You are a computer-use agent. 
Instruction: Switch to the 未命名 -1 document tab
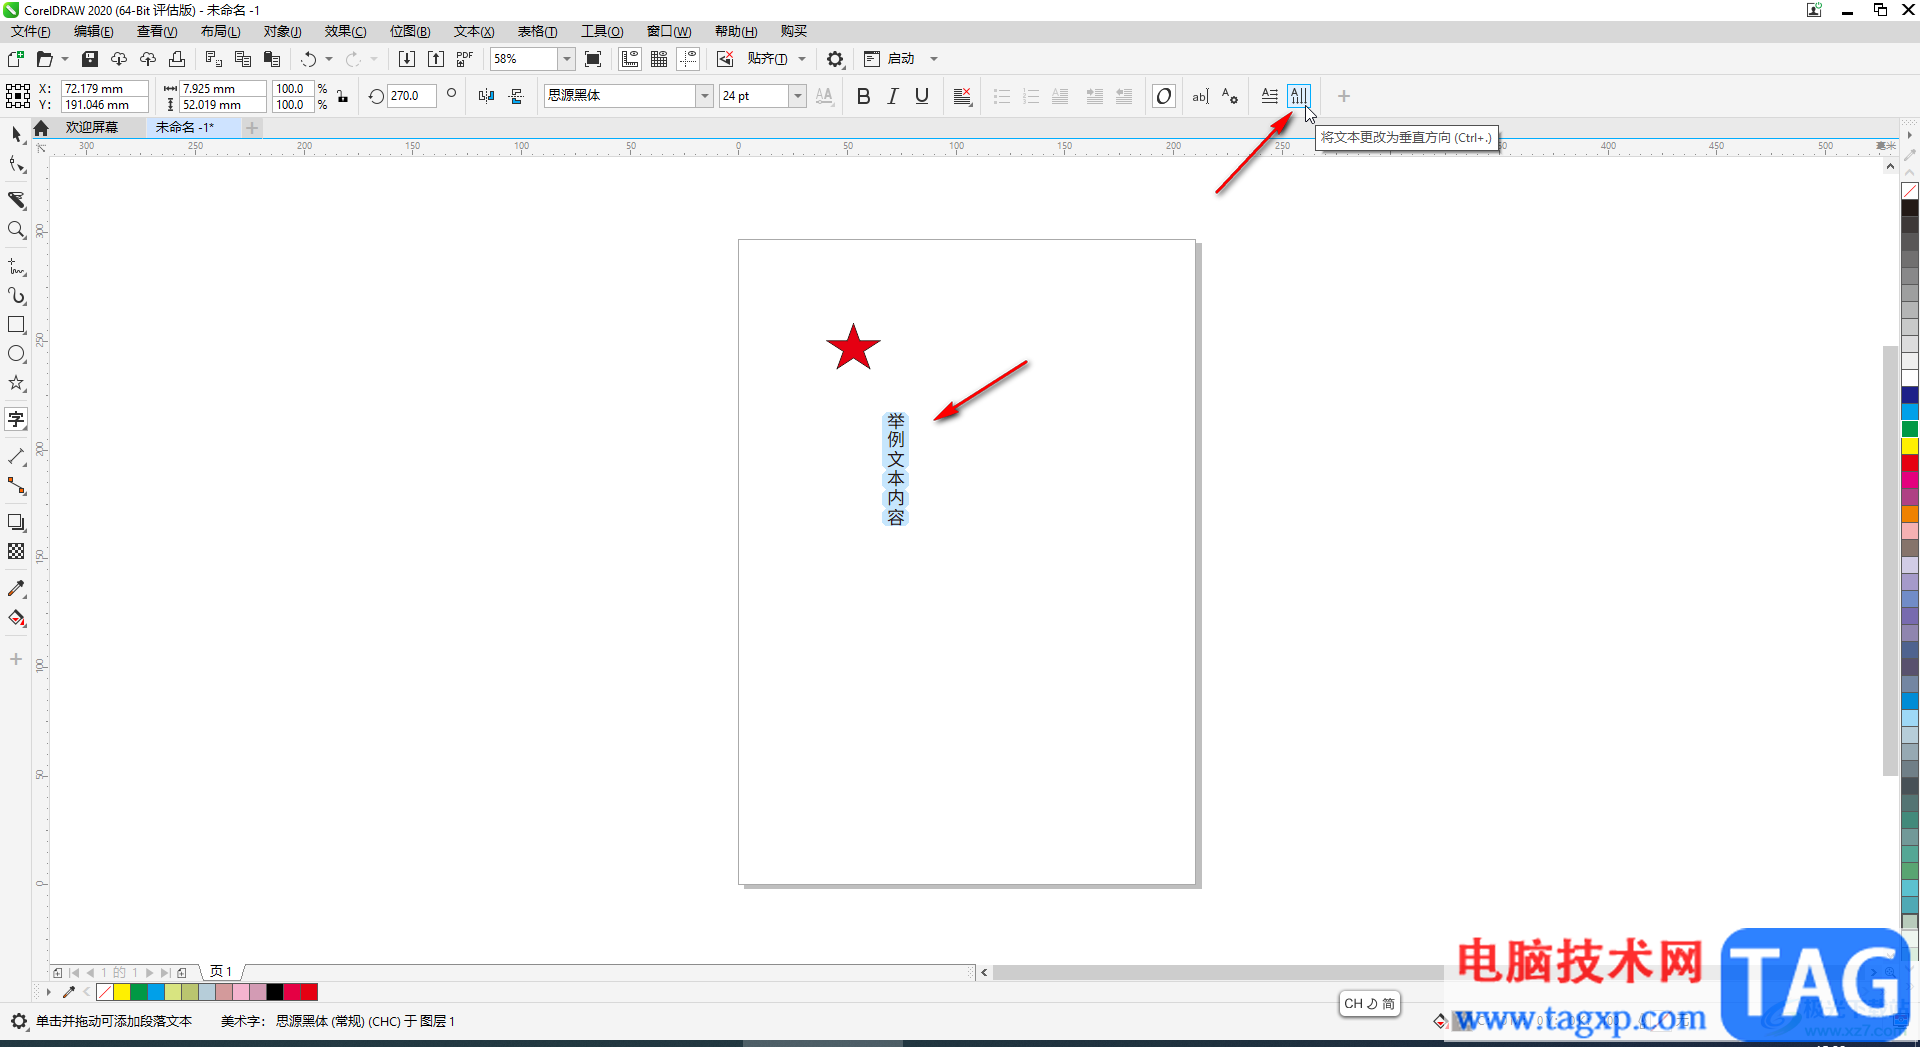click(x=185, y=127)
